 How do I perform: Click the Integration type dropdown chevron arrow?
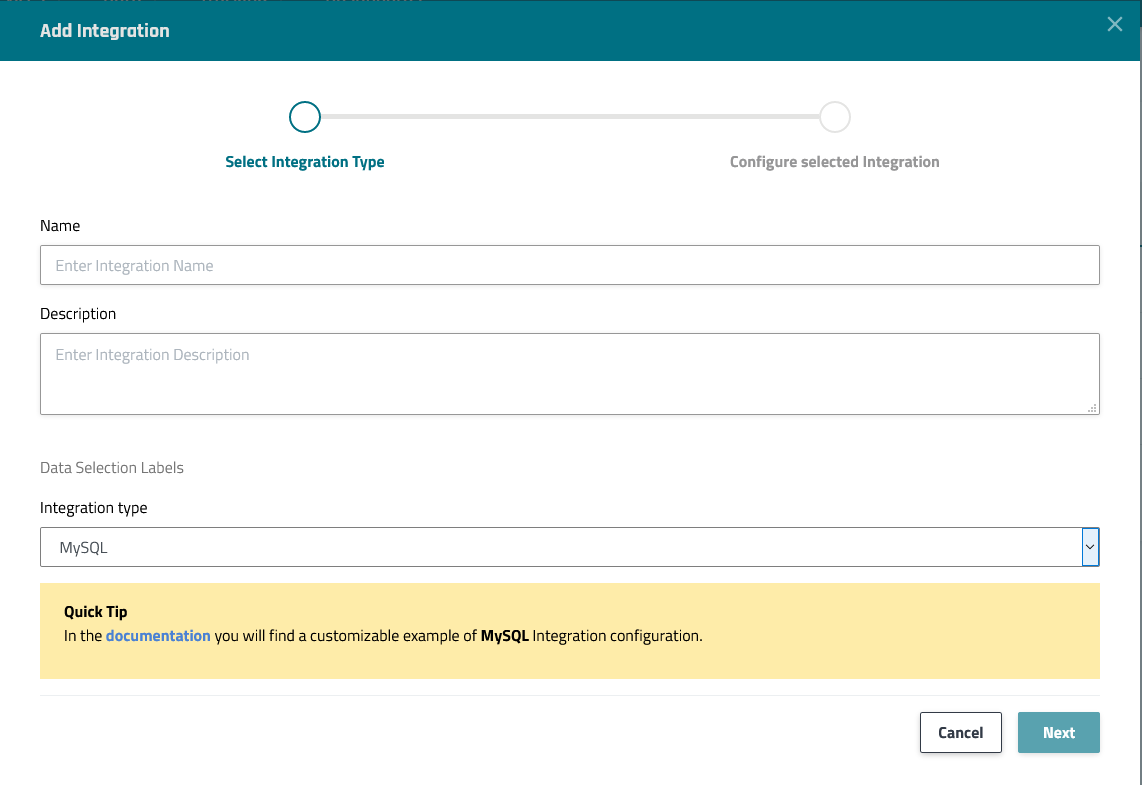point(1090,548)
